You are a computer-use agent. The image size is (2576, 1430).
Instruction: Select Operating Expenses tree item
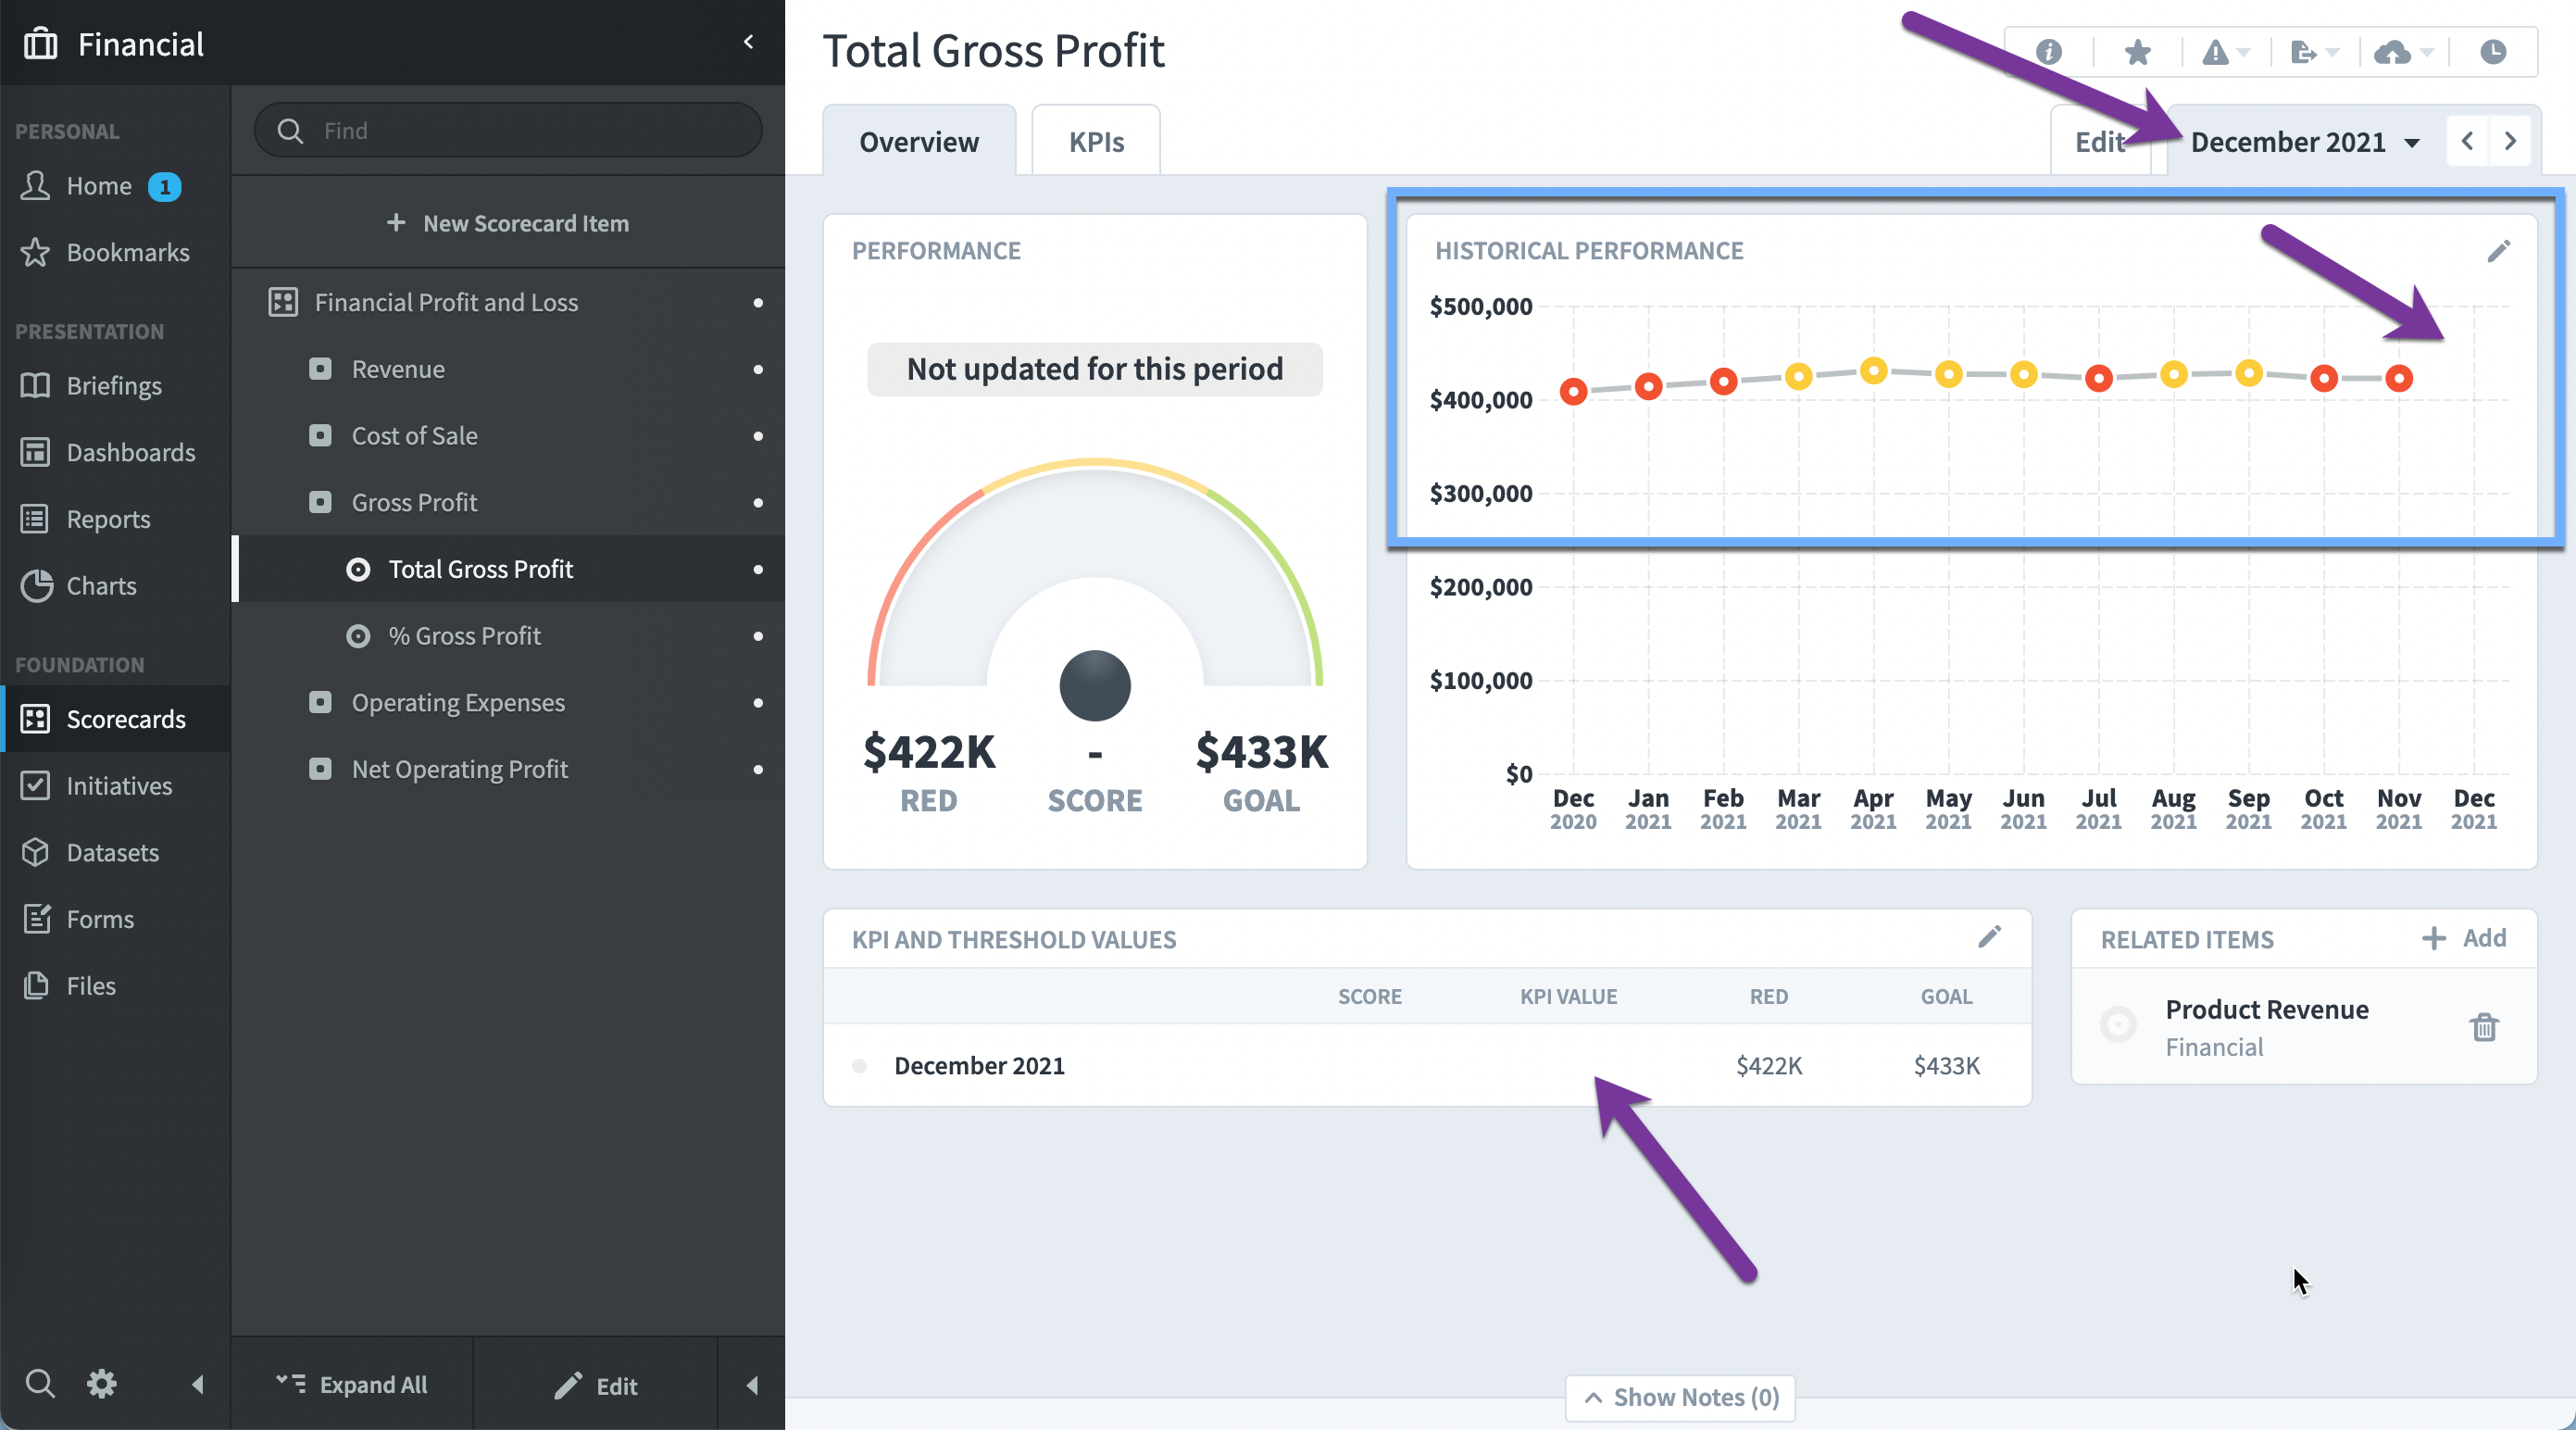pyautogui.click(x=508, y=703)
